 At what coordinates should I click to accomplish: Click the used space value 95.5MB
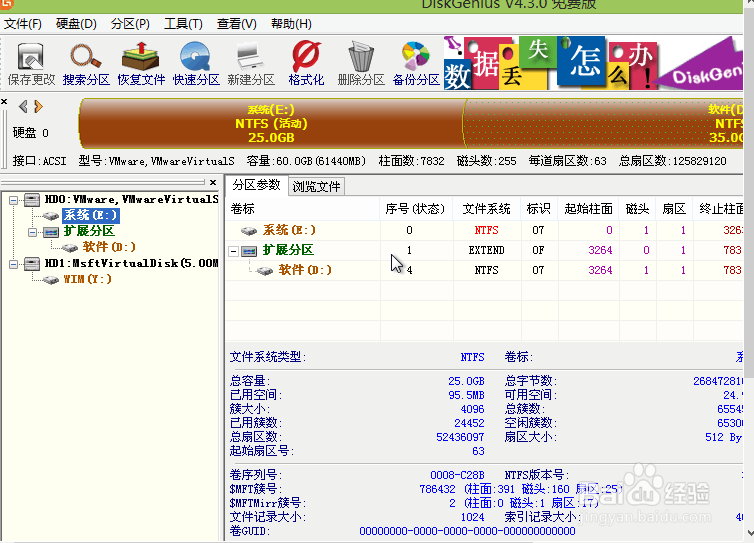point(466,395)
